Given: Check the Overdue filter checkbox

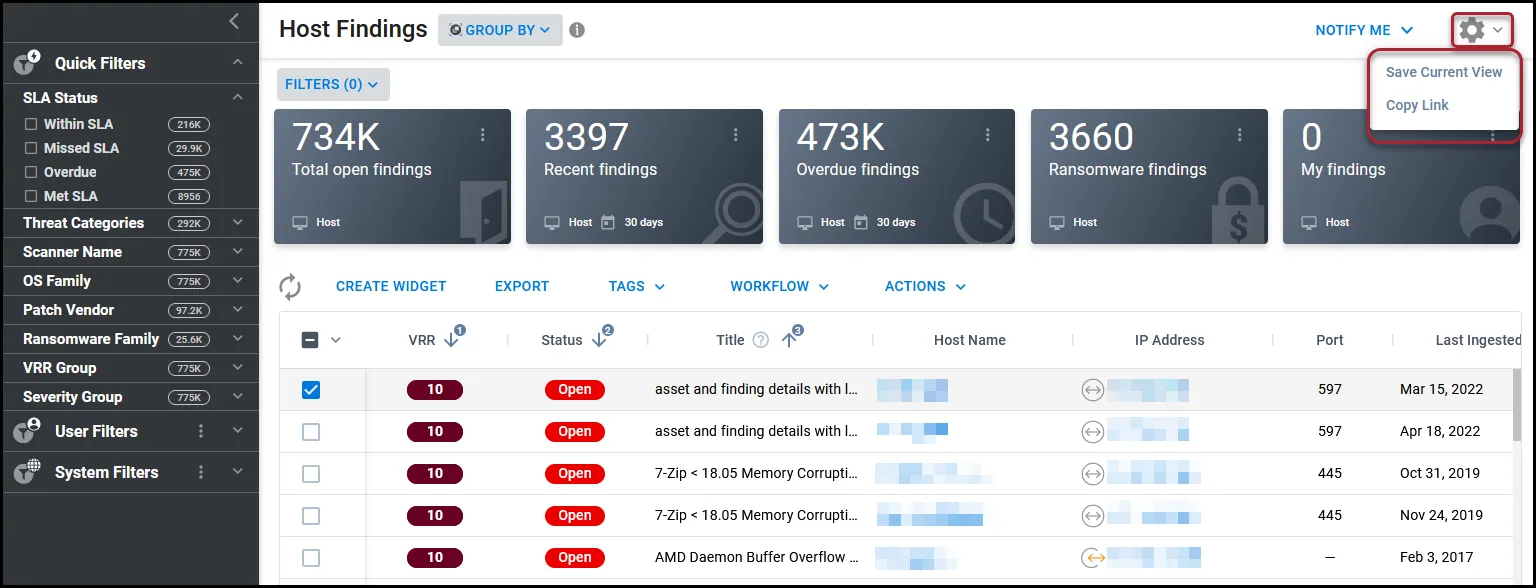Looking at the screenshot, I should (x=31, y=172).
